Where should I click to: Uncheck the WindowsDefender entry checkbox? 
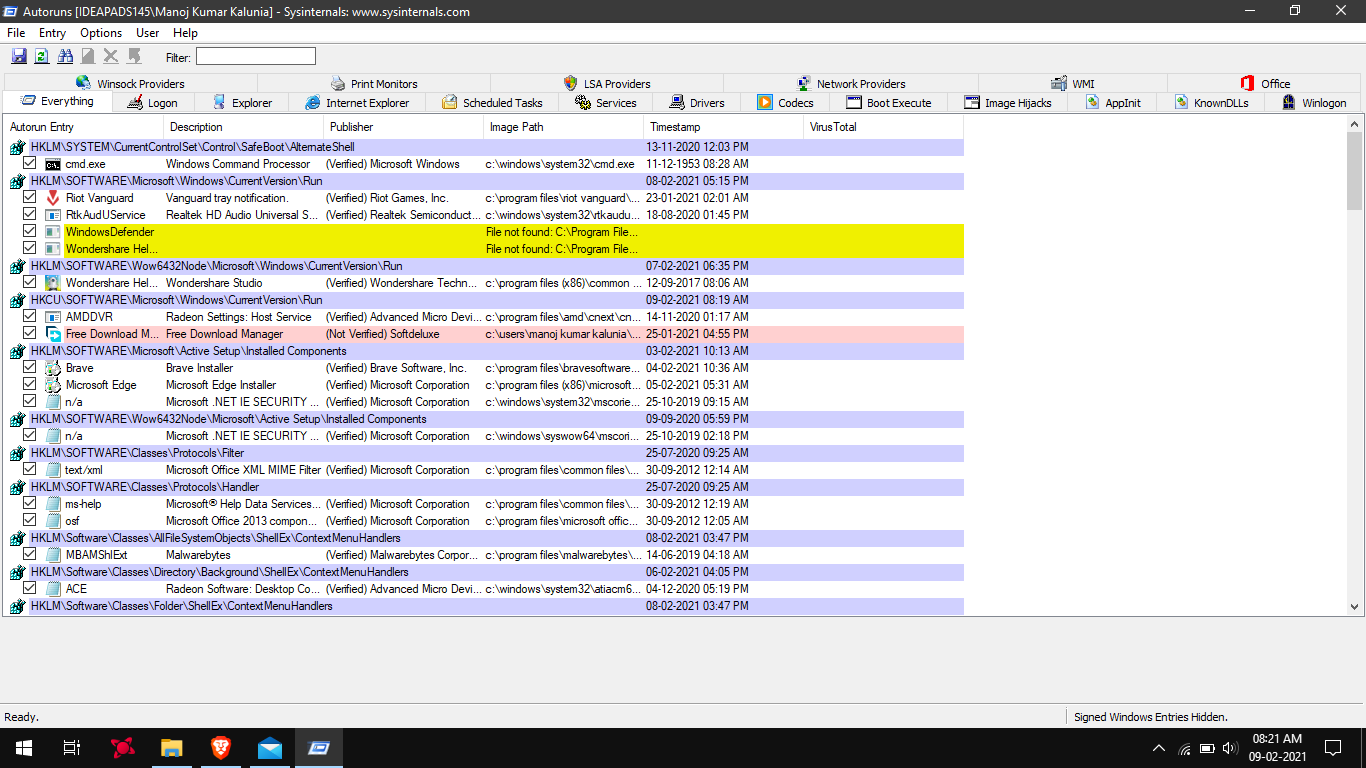coord(30,232)
